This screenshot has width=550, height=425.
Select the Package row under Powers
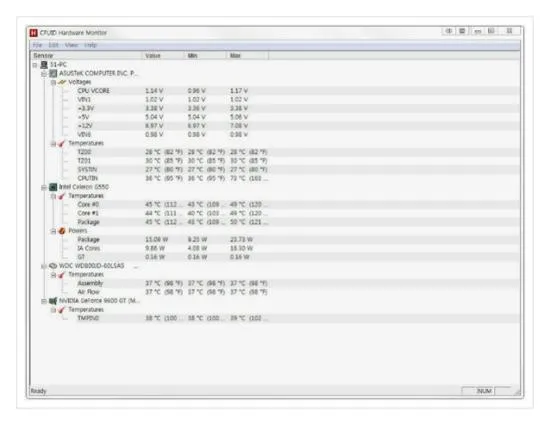coord(275,240)
